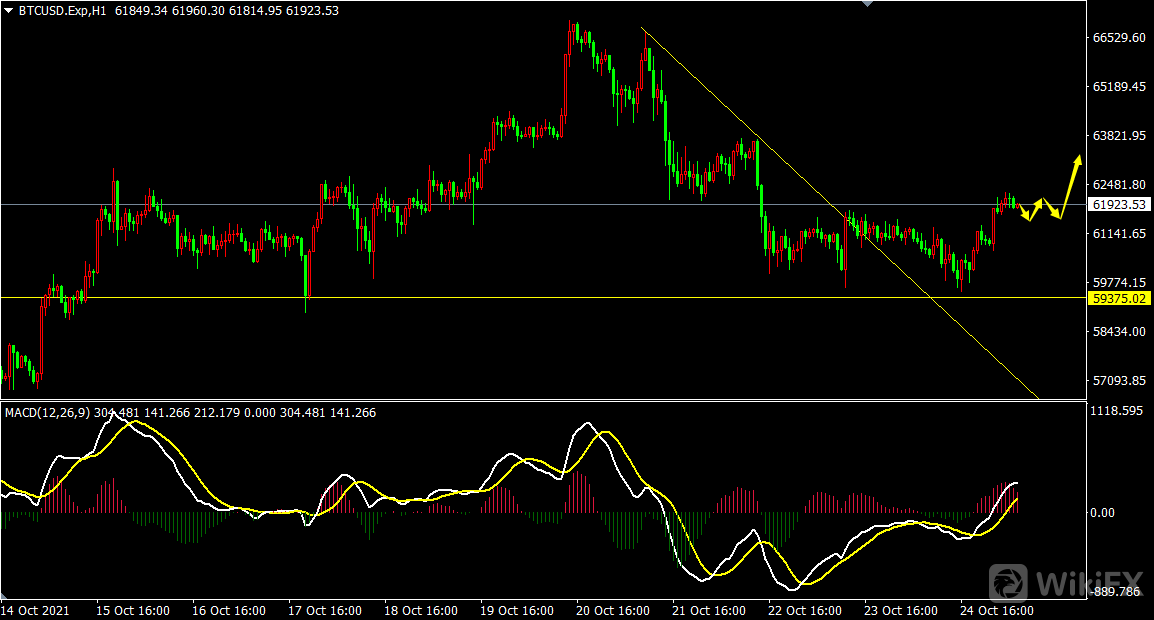Click the 14 Oct 2021 date label
This screenshot has width=1154, height=620.
click(35, 610)
